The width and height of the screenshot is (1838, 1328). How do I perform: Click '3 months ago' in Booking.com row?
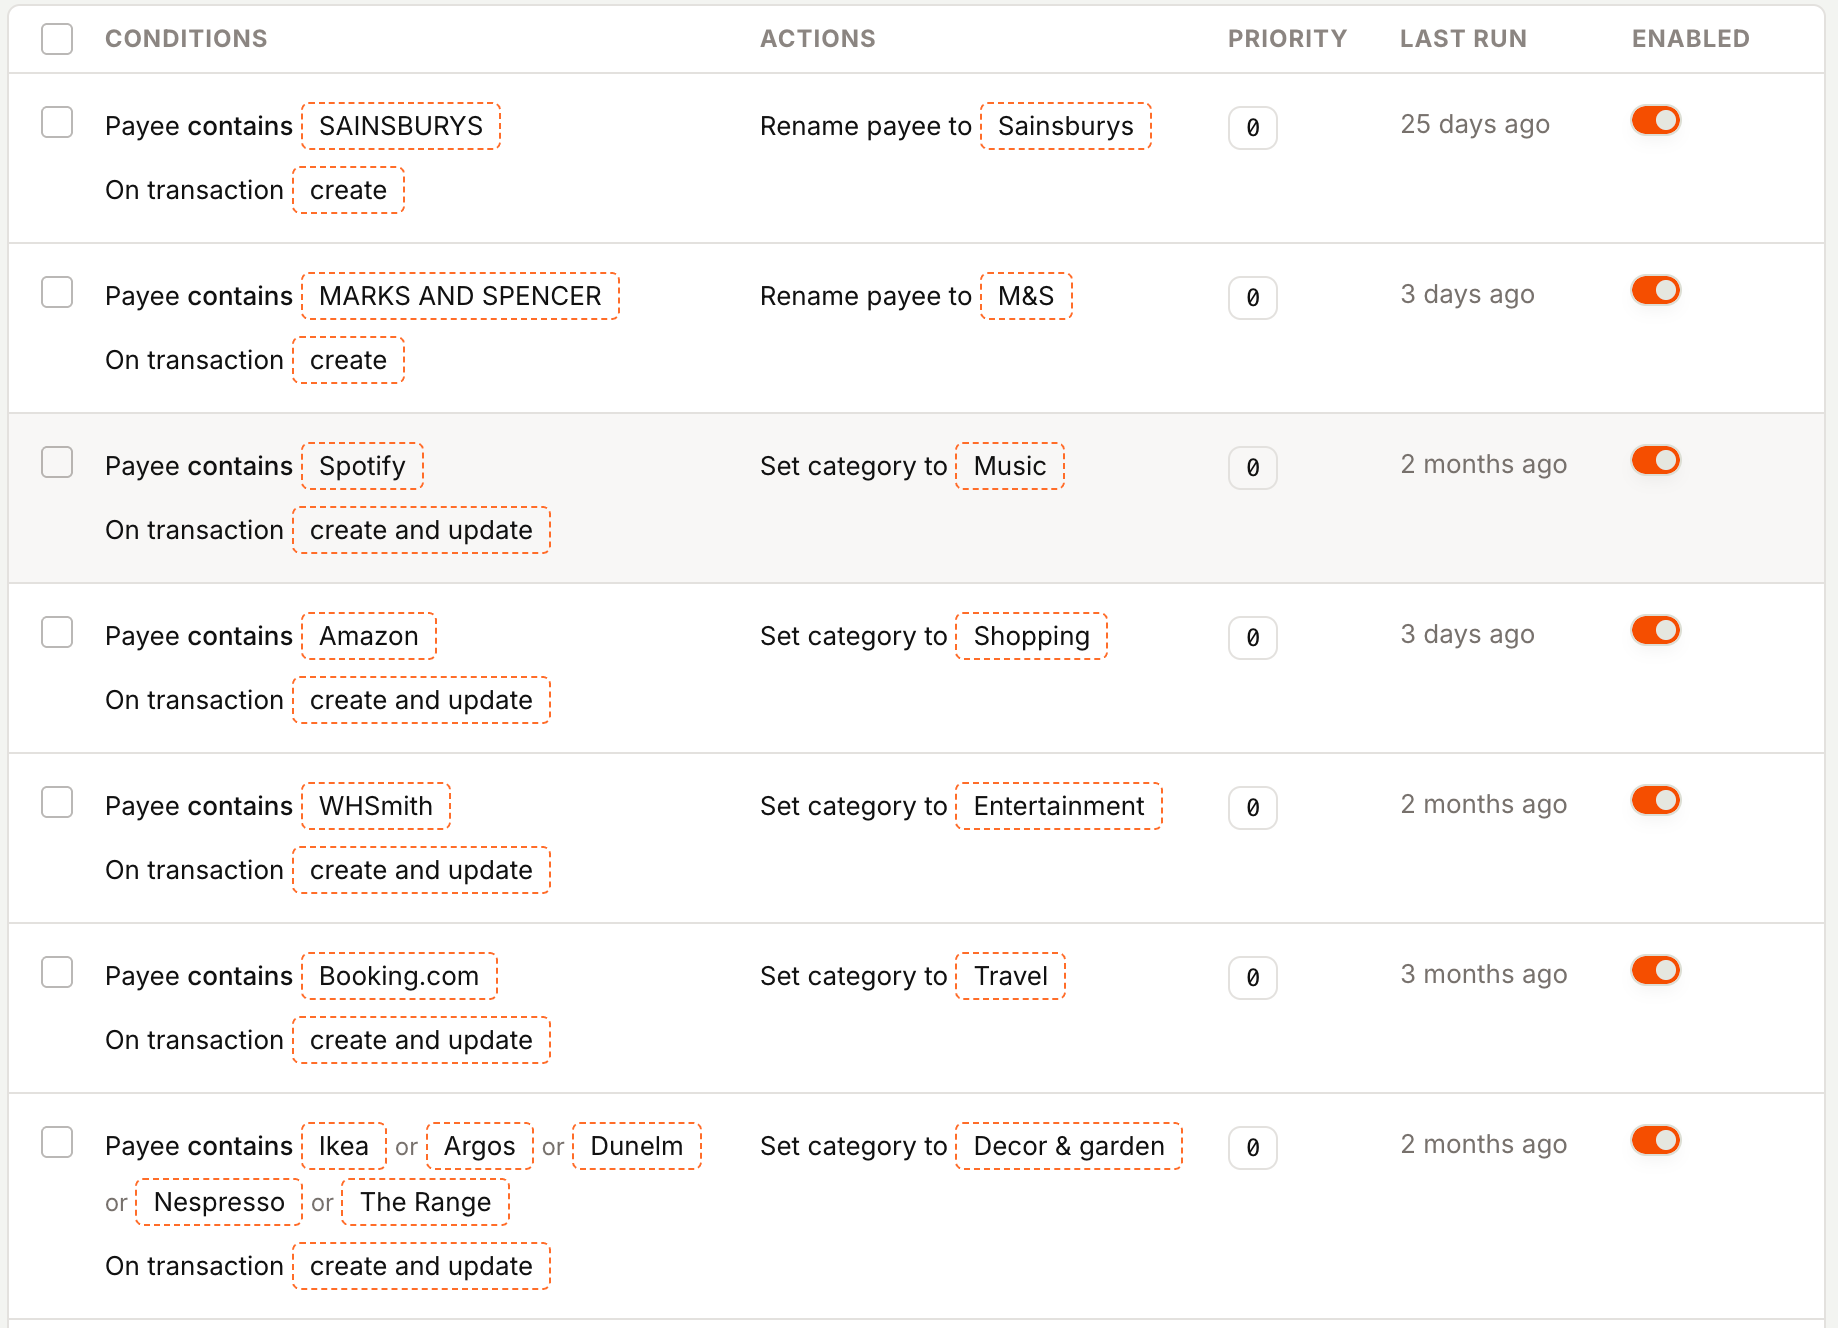[1484, 975]
